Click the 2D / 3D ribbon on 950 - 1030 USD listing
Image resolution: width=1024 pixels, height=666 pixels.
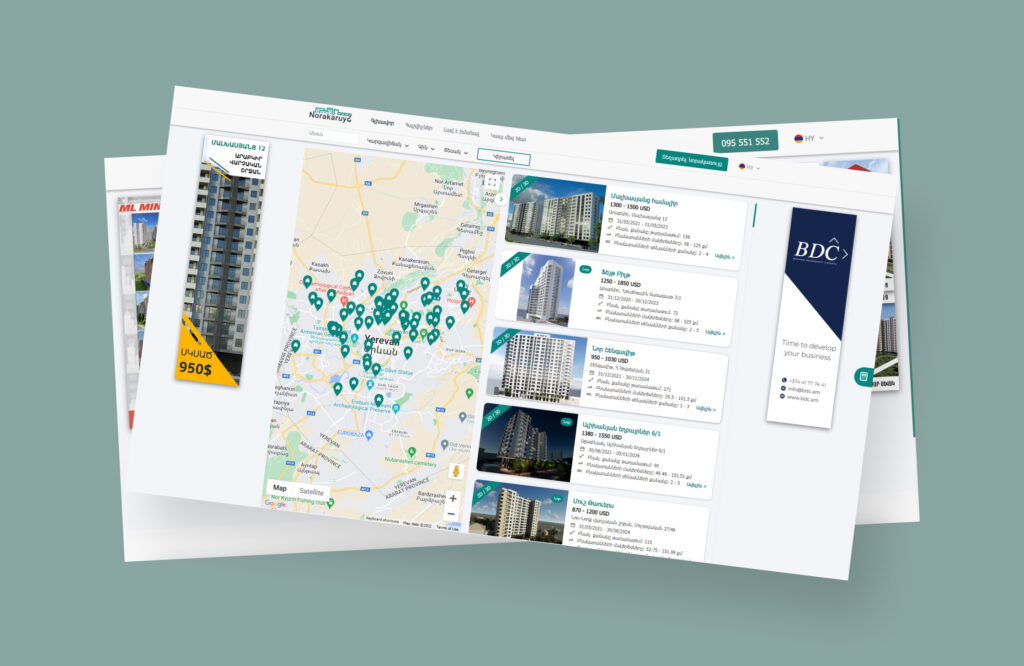click(504, 340)
